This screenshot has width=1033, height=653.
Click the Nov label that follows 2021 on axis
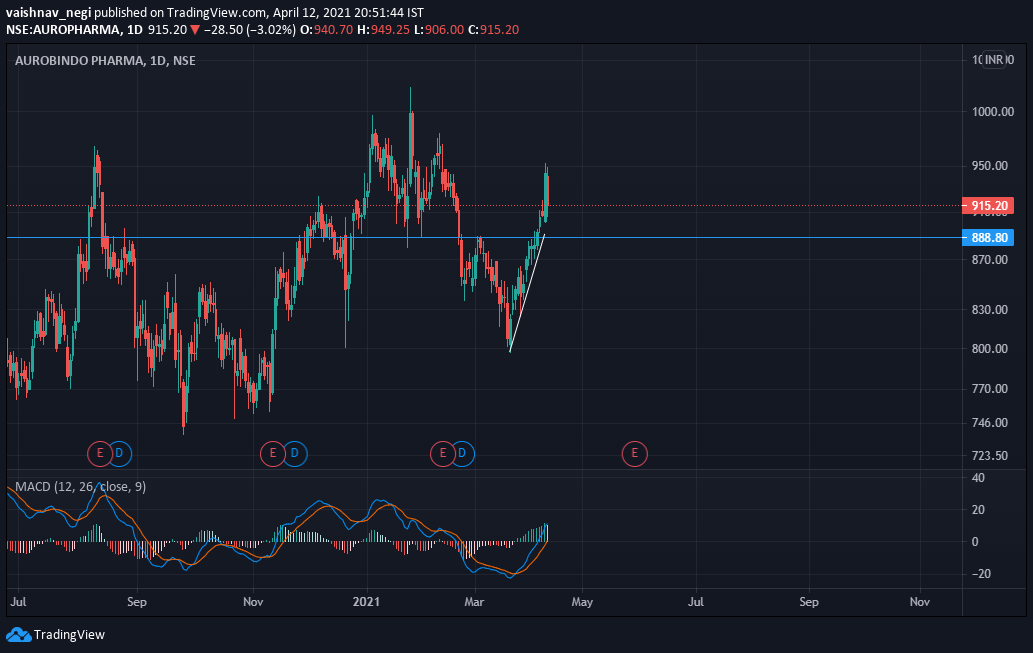pyautogui.click(x=920, y=602)
